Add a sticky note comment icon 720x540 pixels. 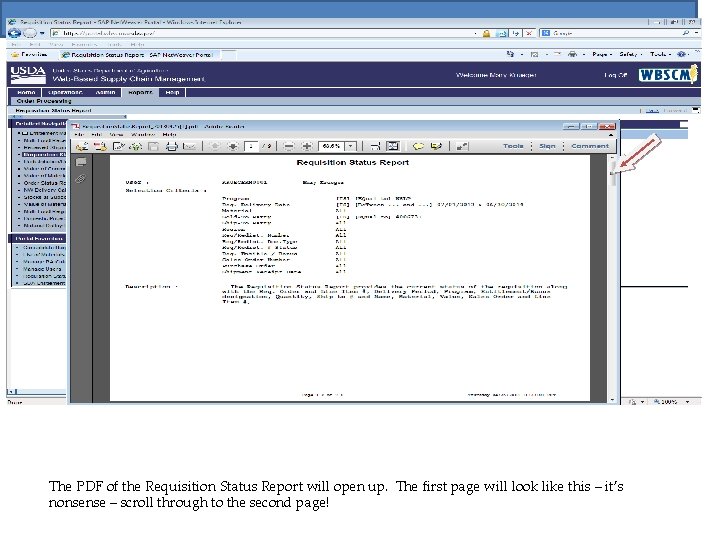[418, 147]
